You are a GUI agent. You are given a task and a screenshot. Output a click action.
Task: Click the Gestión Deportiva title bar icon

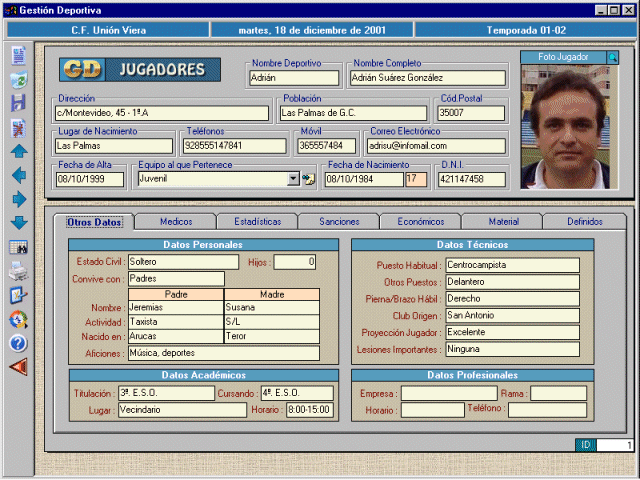10,10
